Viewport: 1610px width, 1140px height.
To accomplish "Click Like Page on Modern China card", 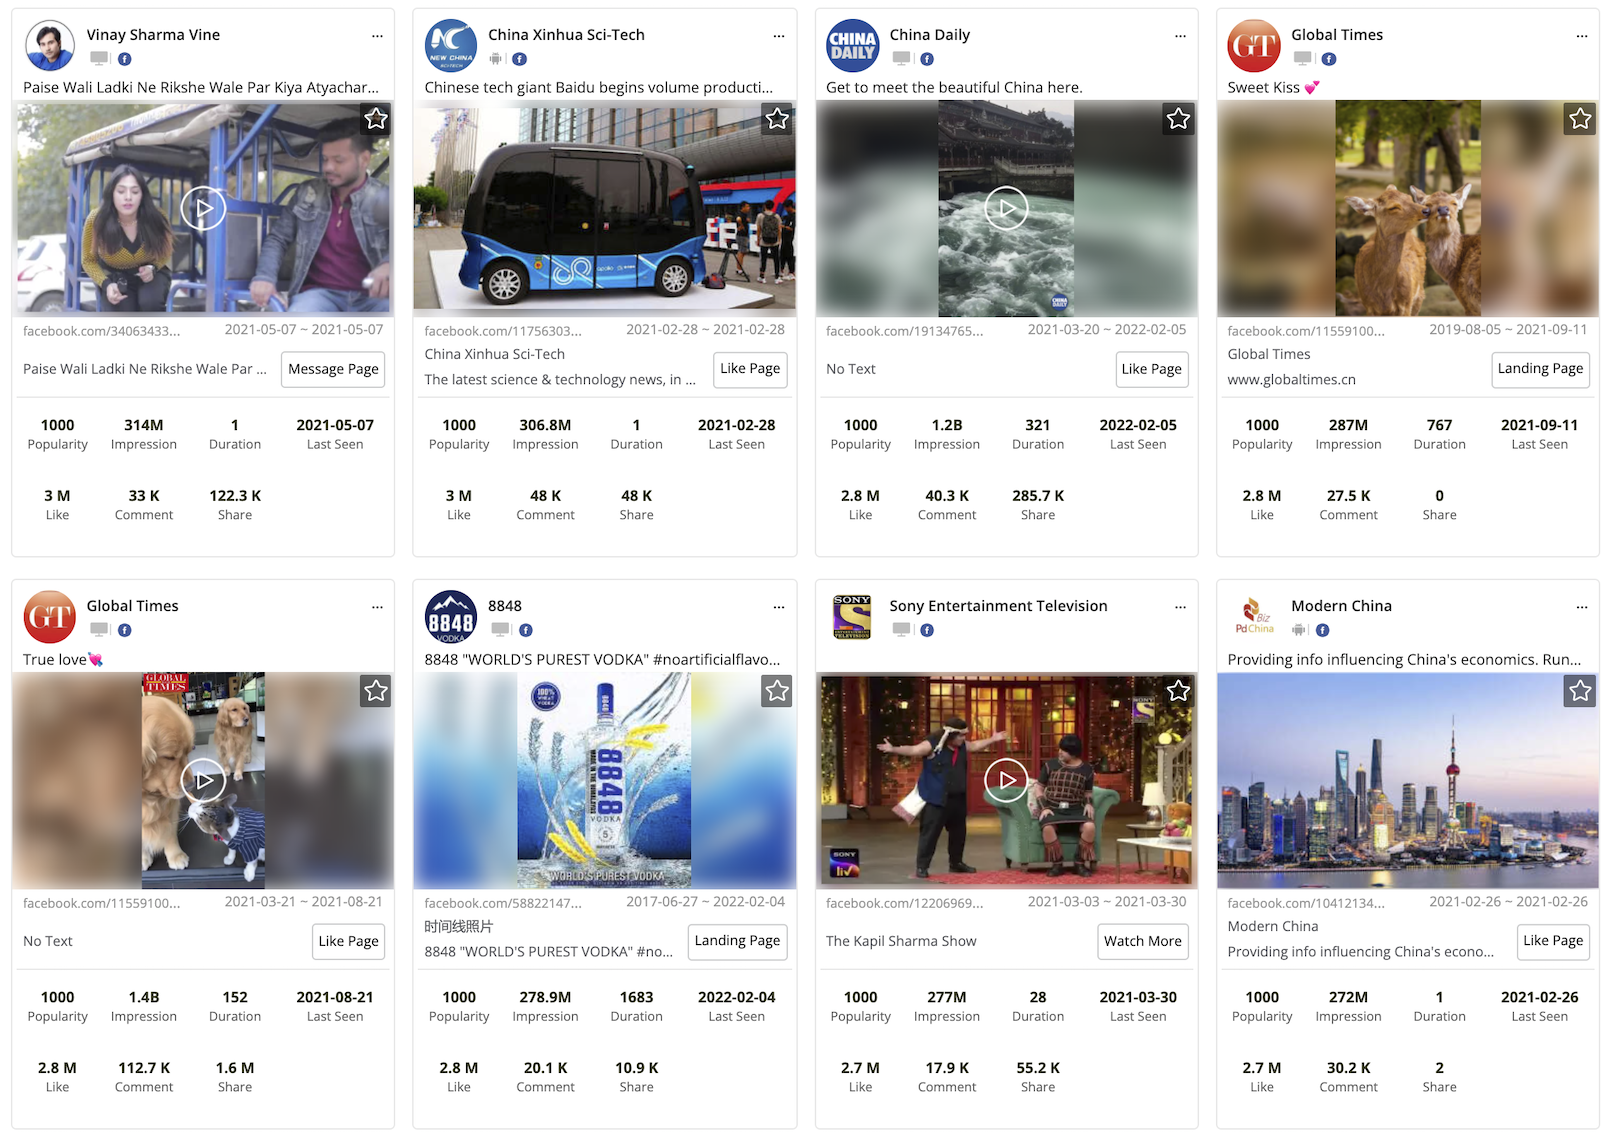I will pyautogui.click(x=1553, y=941).
